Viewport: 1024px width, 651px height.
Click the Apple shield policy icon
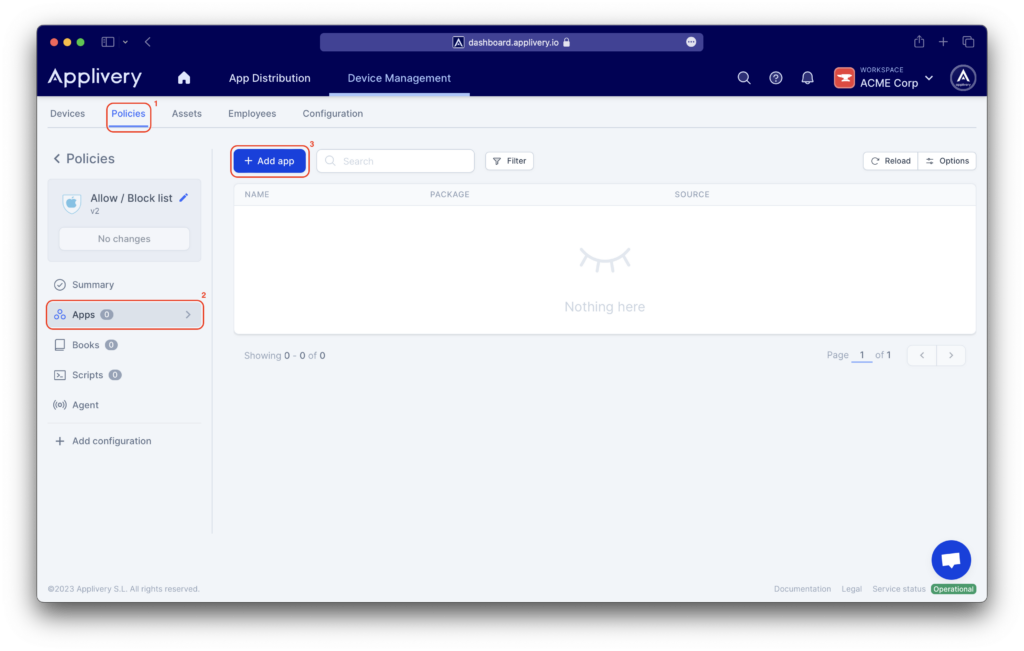(x=72, y=203)
